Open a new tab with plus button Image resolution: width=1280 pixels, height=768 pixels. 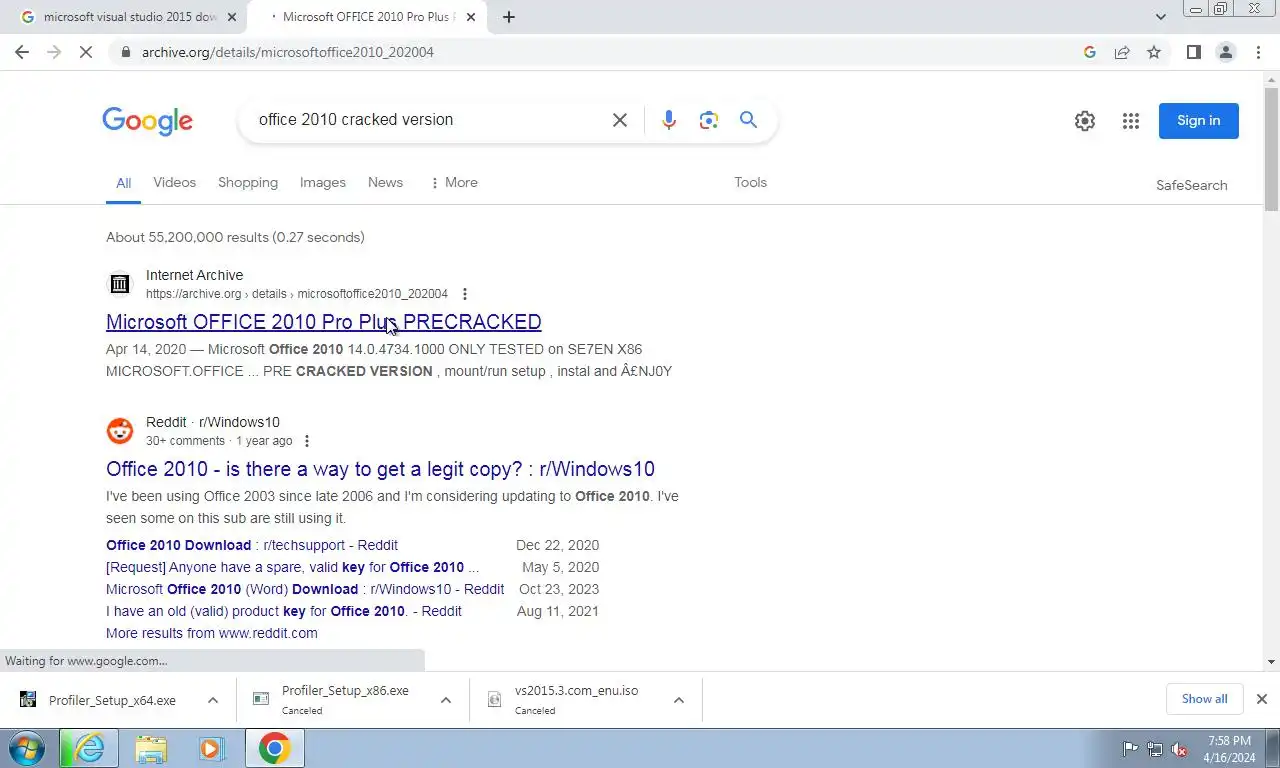pos(508,17)
